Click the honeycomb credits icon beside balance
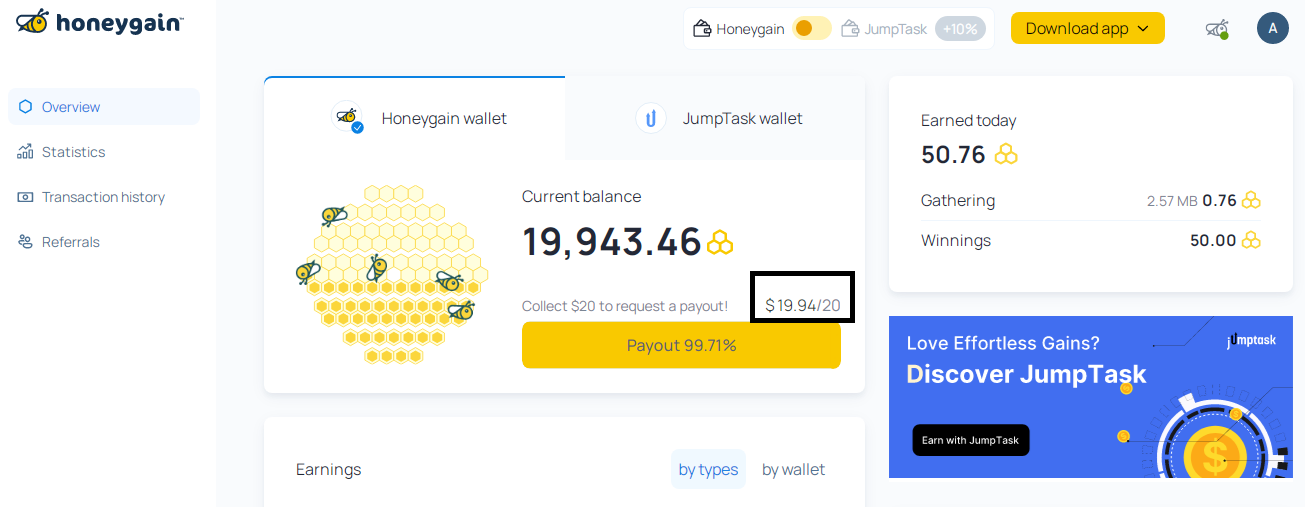This screenshot has width=1305, height=507. point(721,242)
